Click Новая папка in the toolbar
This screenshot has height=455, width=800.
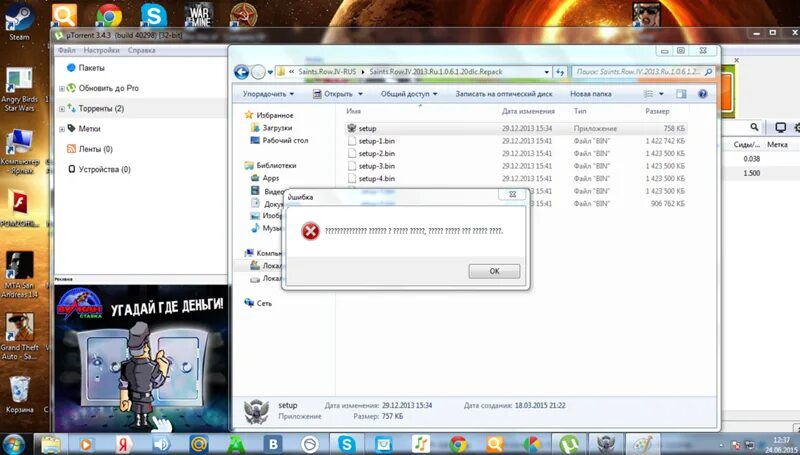590,94
